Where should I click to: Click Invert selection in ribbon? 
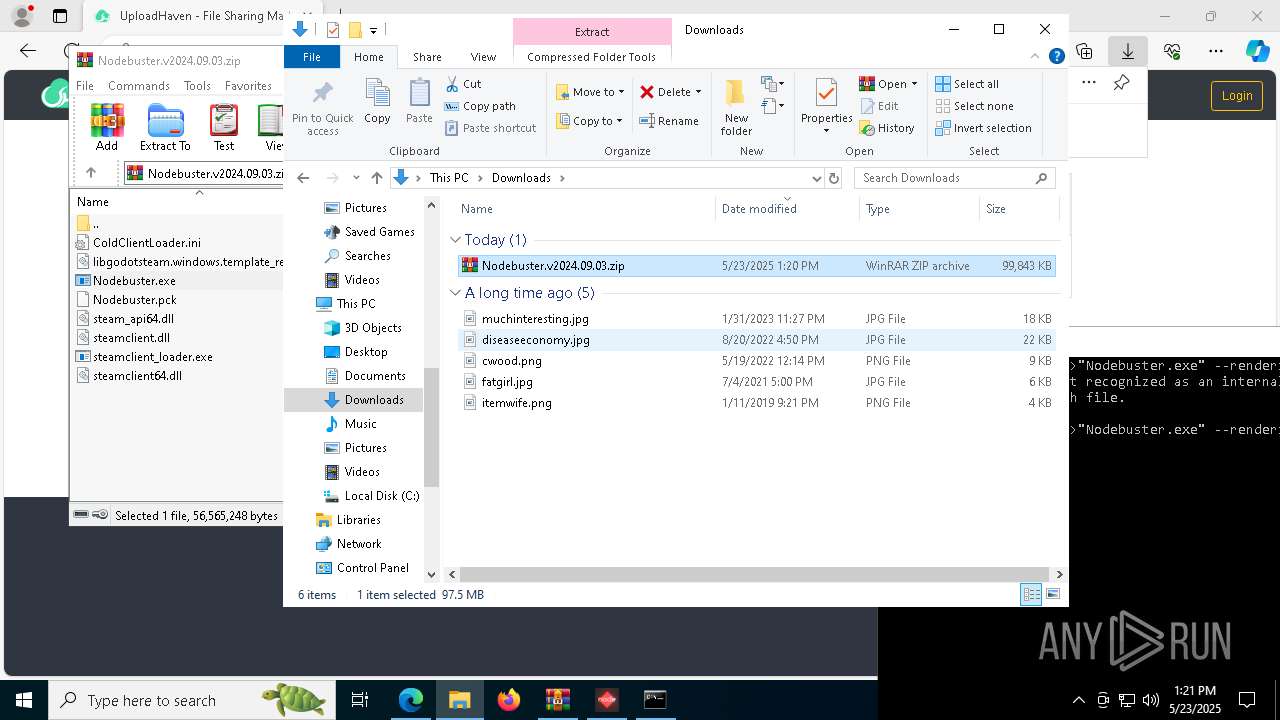983,128
